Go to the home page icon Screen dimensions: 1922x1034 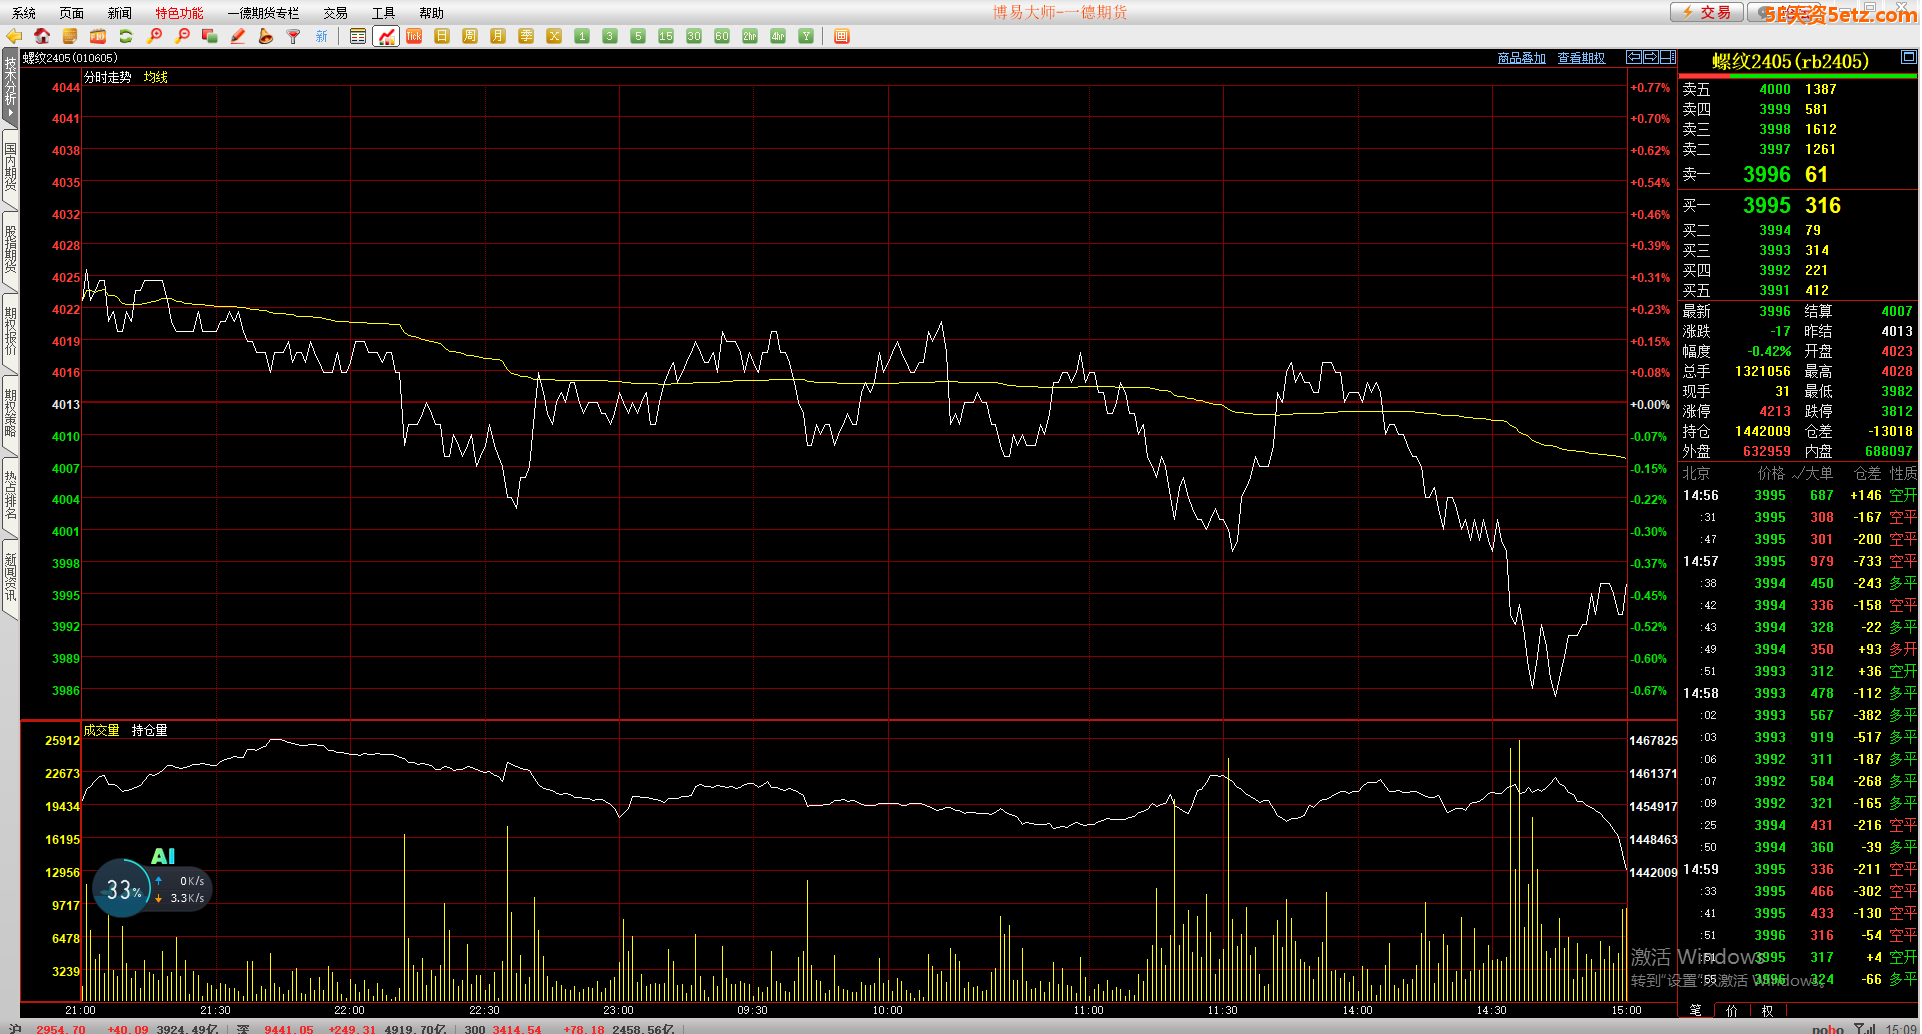coord(42,36)
